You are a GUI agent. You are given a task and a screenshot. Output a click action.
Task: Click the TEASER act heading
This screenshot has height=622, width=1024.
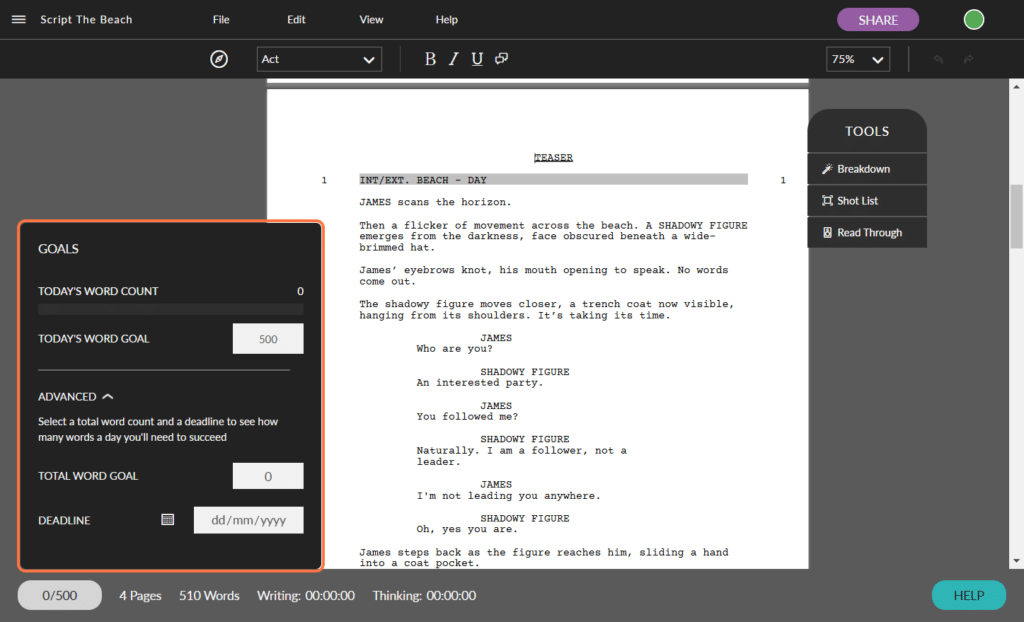click(553, 157)
